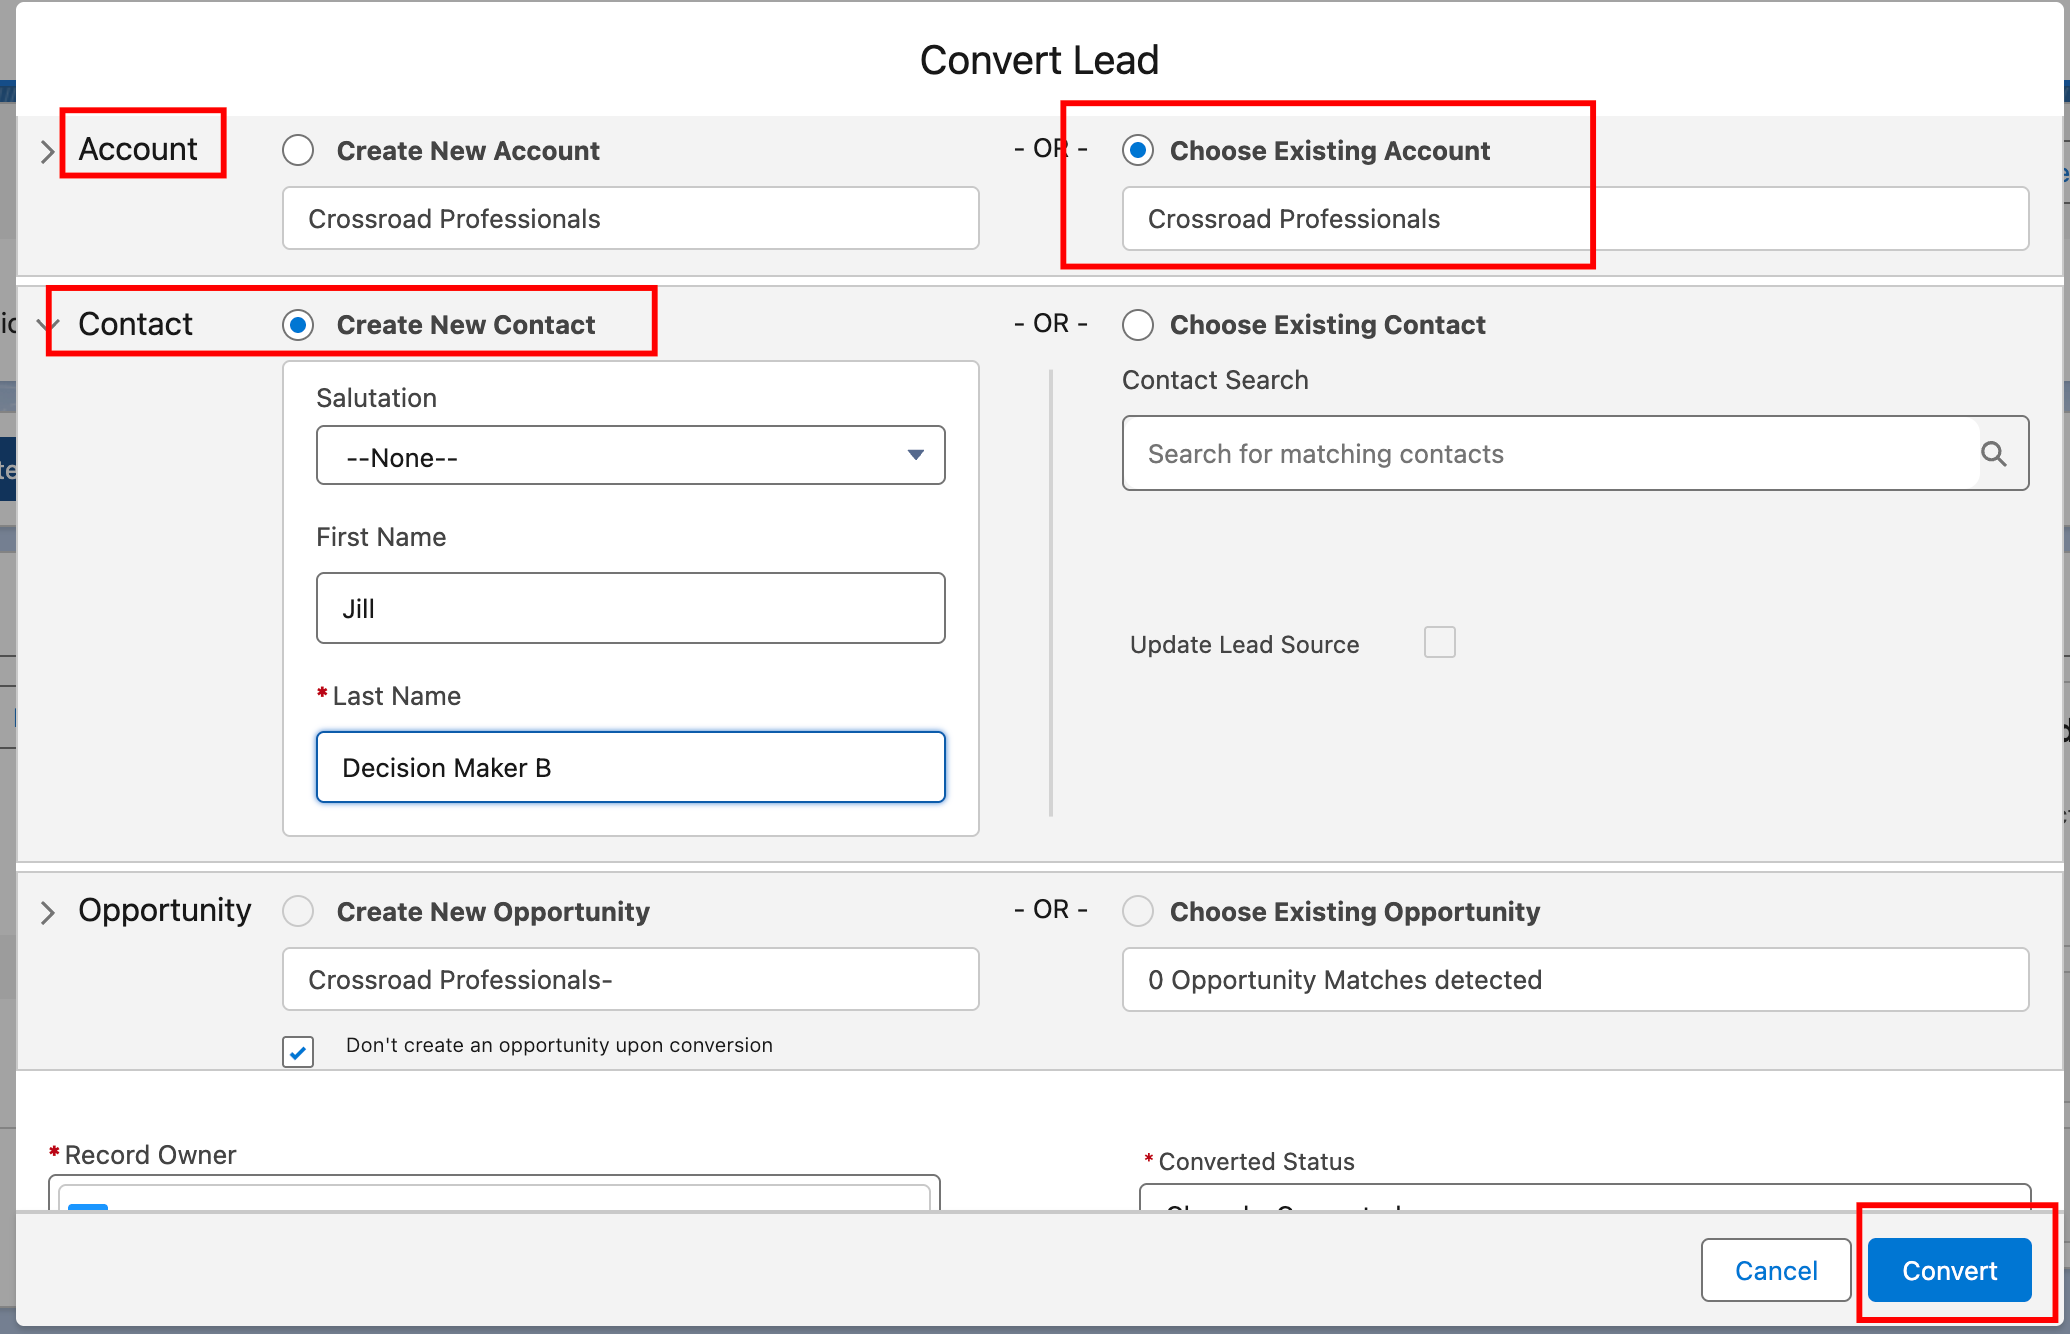
Task: Click the Crossroad Professionals- opportunity name field
Action: [x=630, y=979]
